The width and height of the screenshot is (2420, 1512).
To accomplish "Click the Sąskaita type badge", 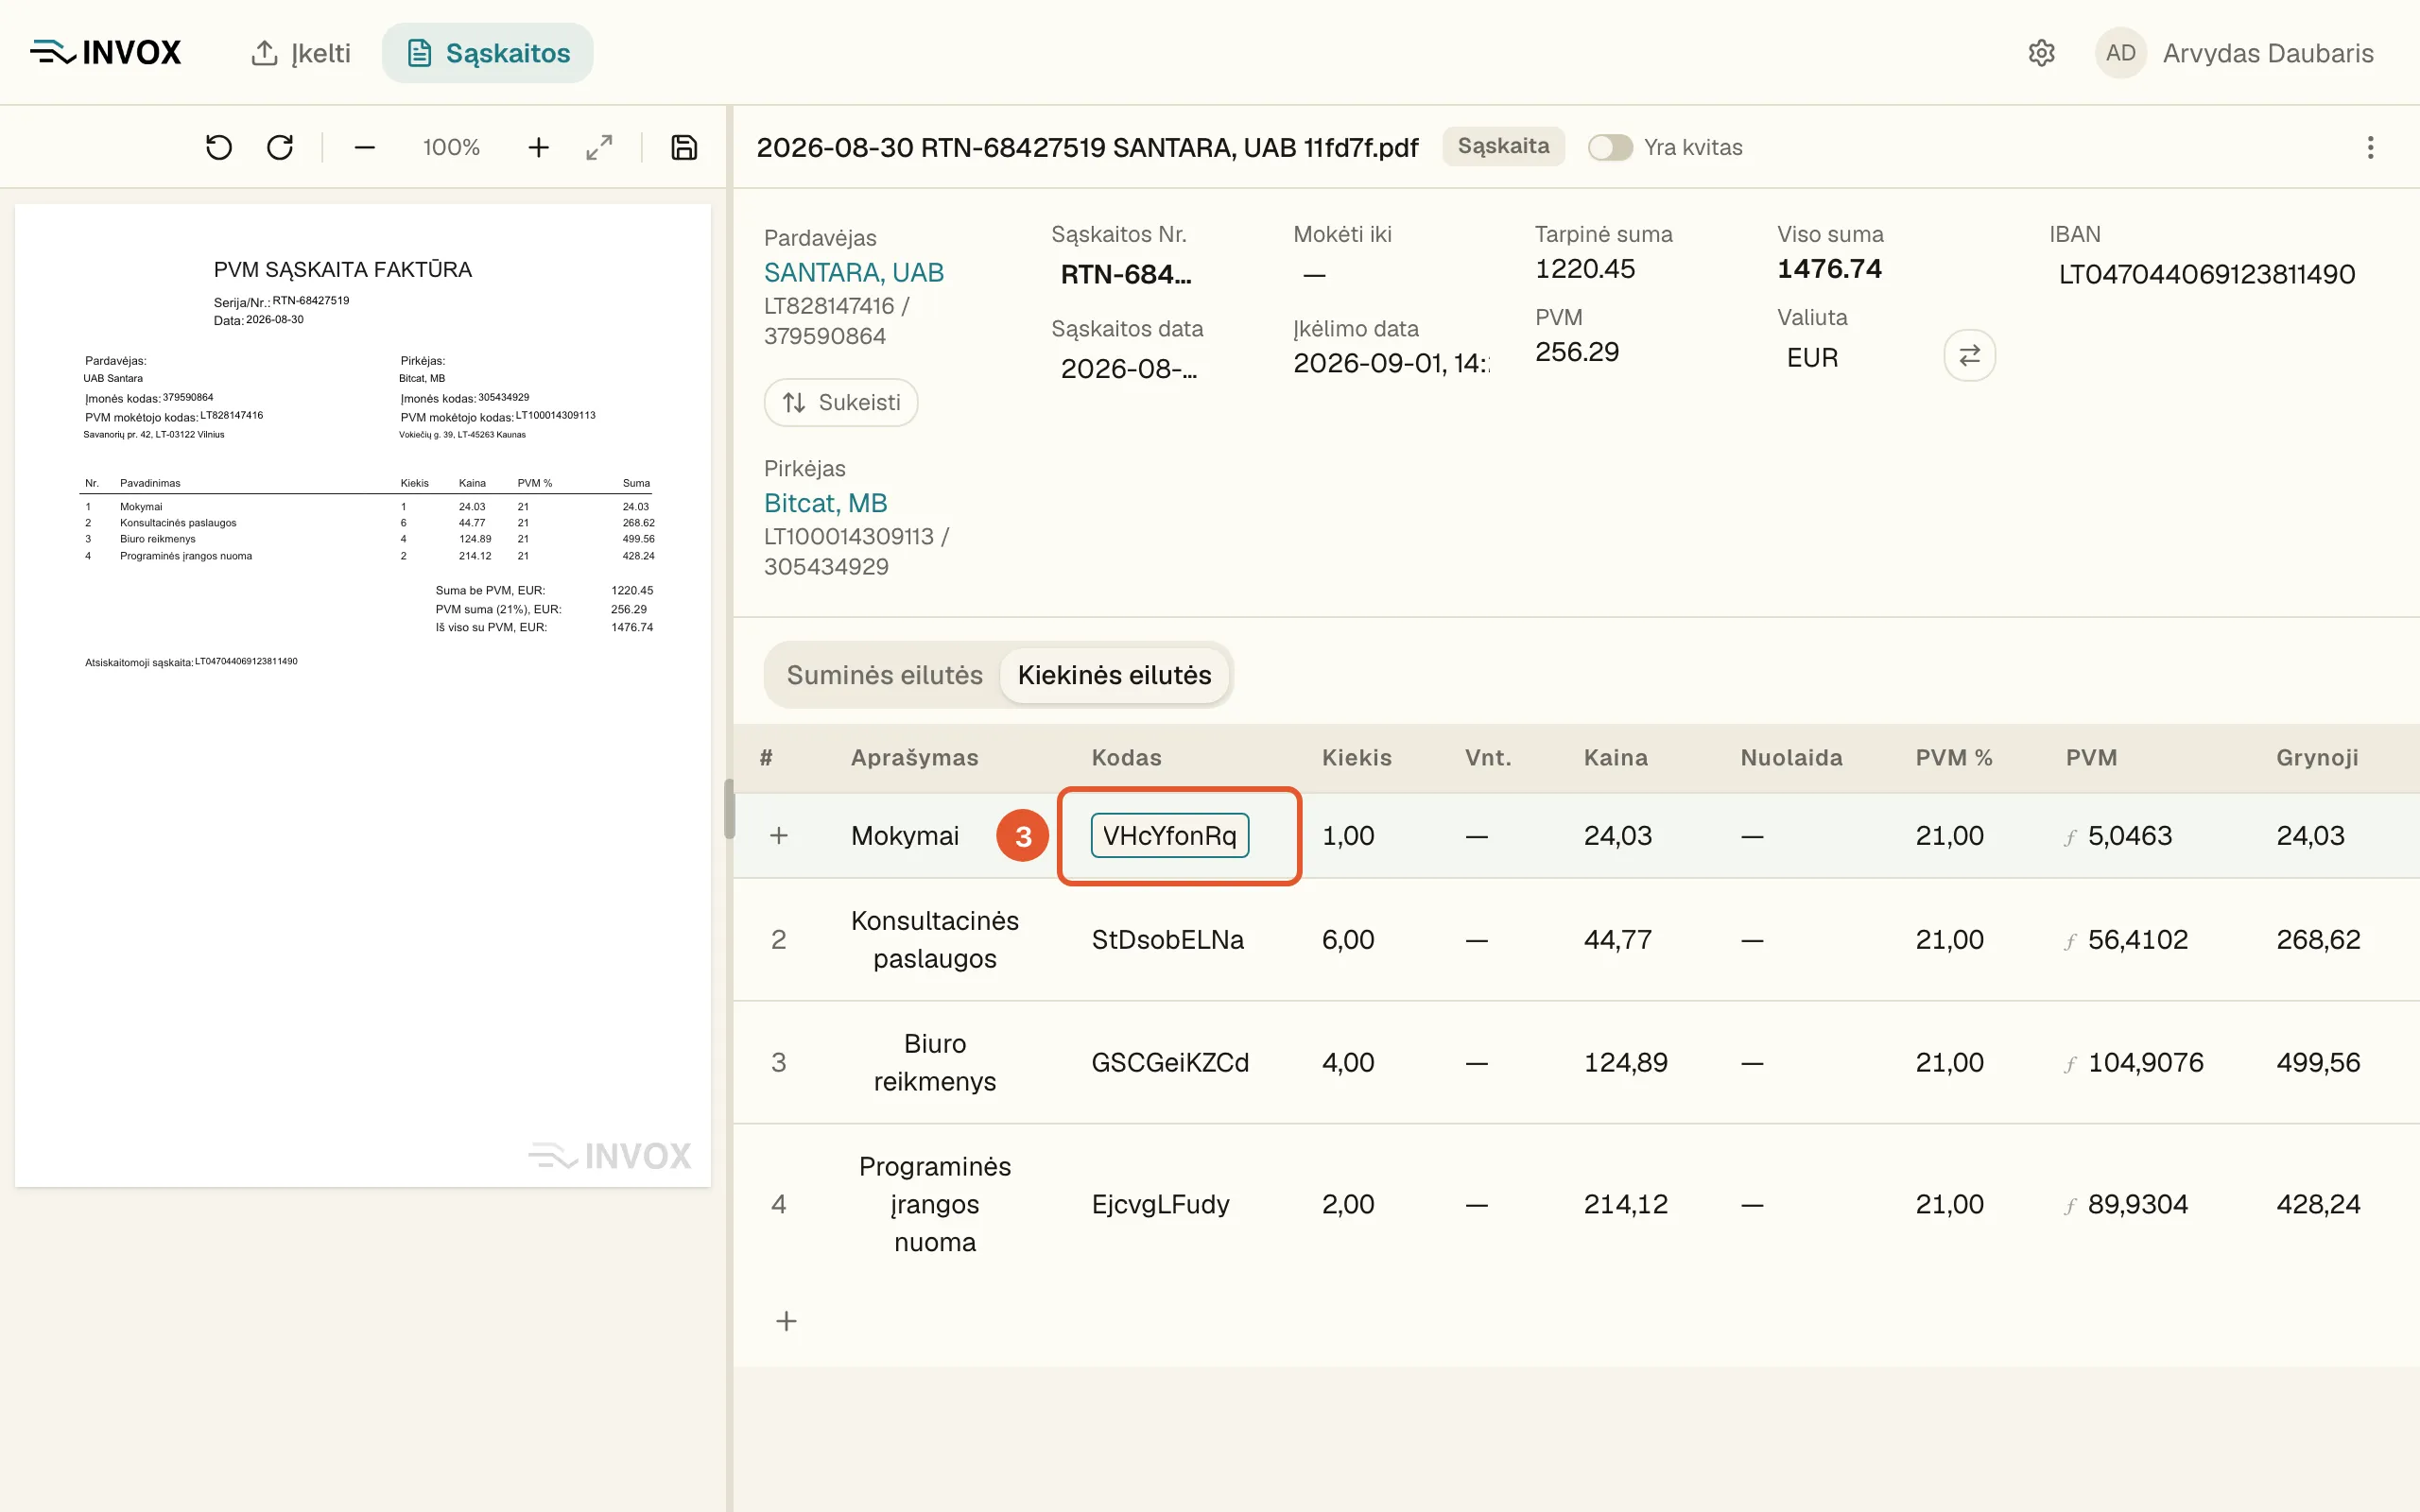I will click(x=1503, y=146).
